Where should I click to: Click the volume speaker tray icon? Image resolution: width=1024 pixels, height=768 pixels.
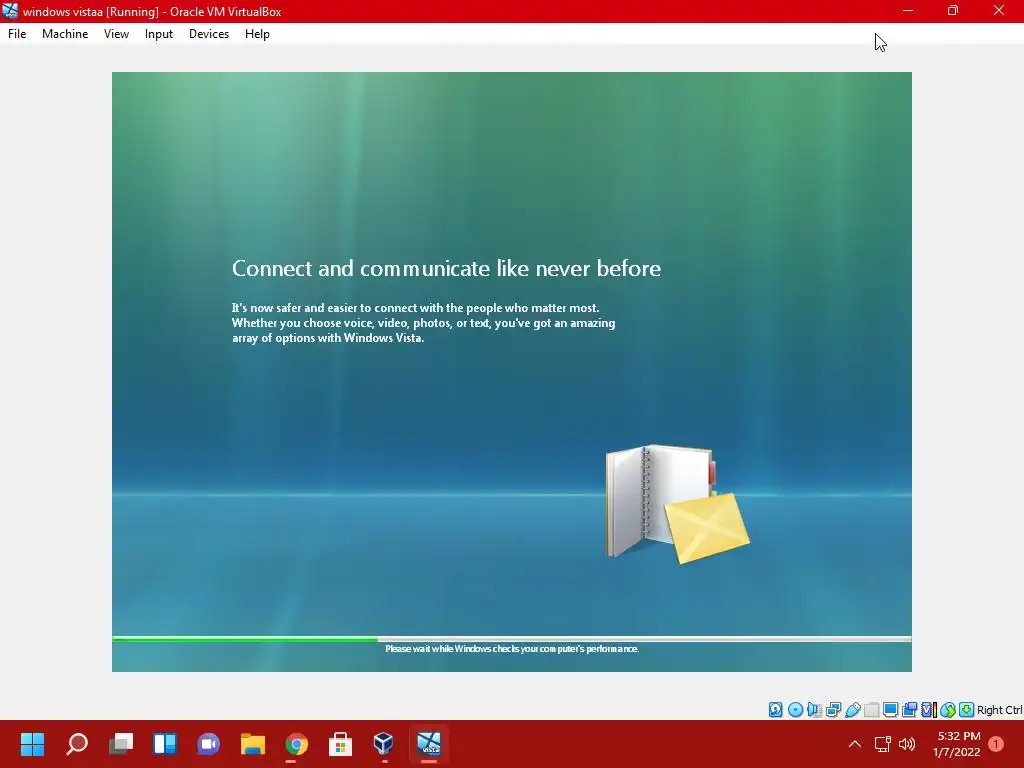907,744
